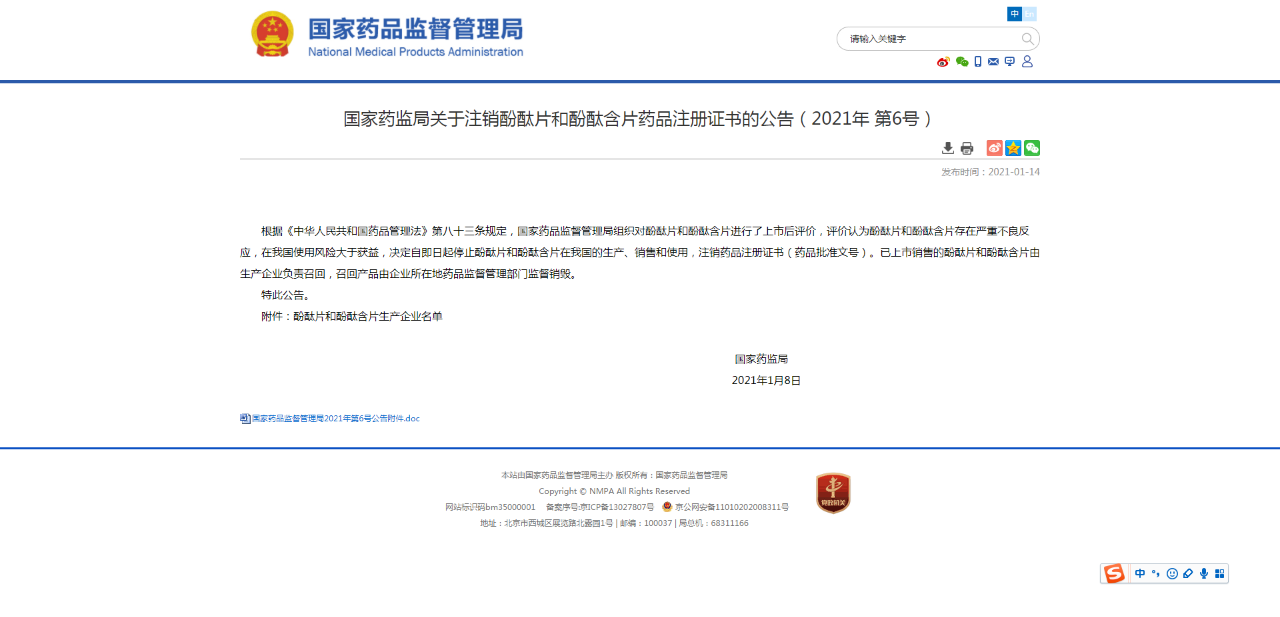Toggle Sogou IME Chinese/English mode
The image size is (1280, 617).
[1140, 574]
